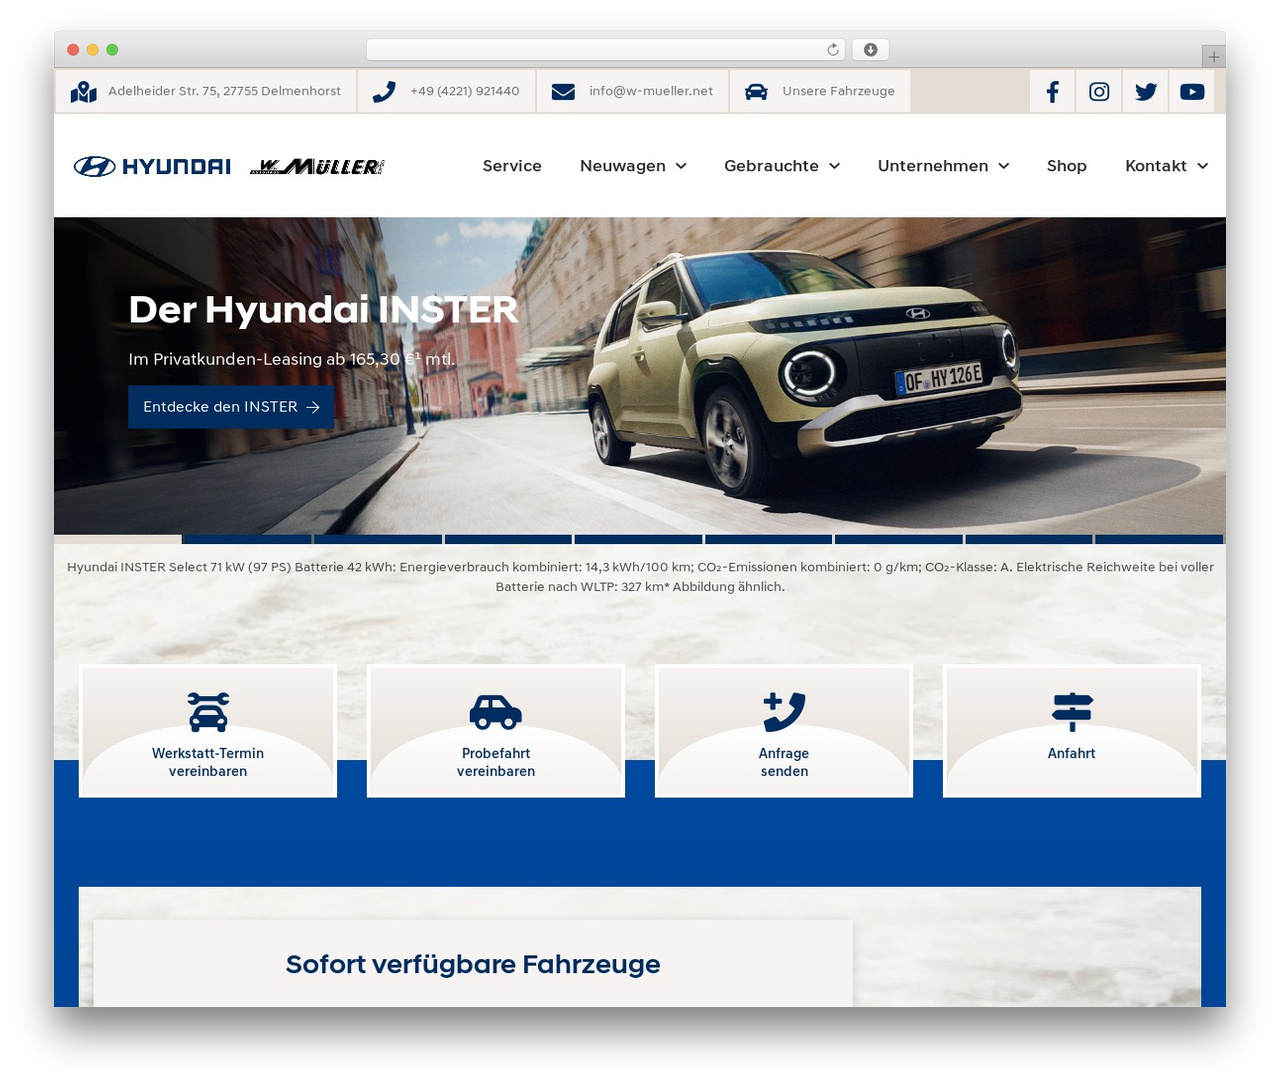Click the map location icon beside address
Screen dimensions: 1280x1084
click(x=84, y=92)
